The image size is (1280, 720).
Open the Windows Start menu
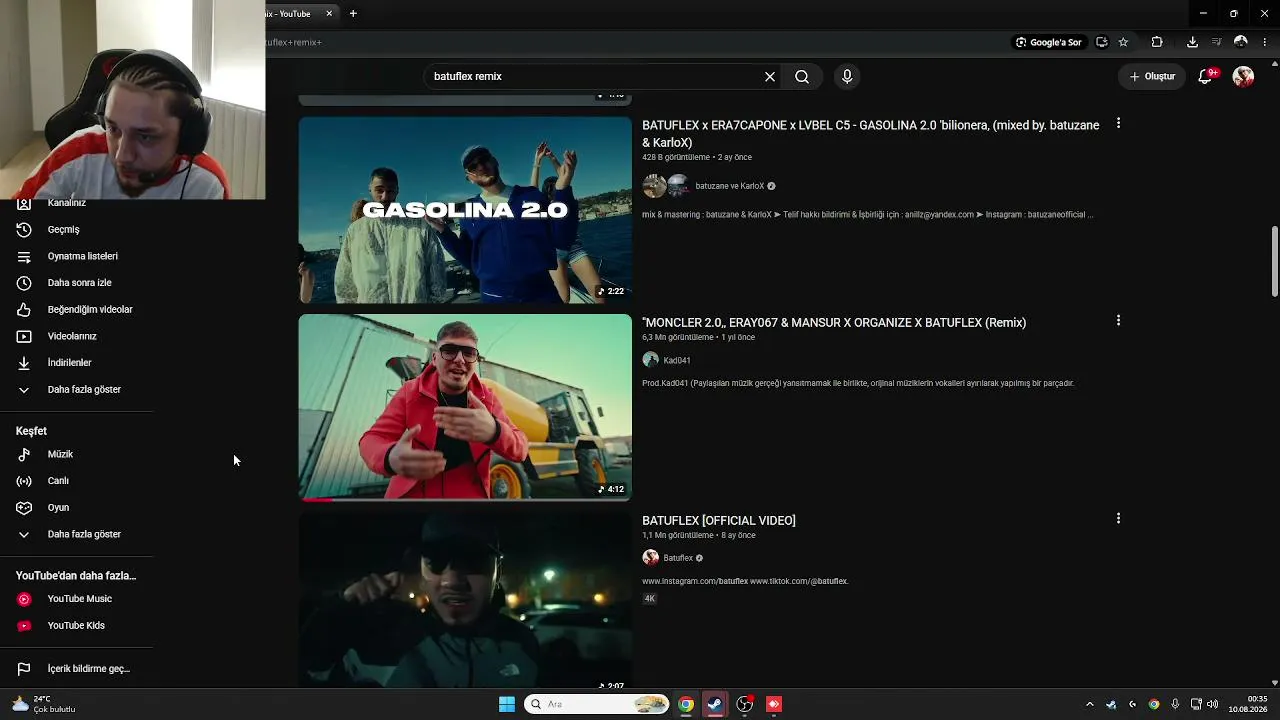pos(507,704)
